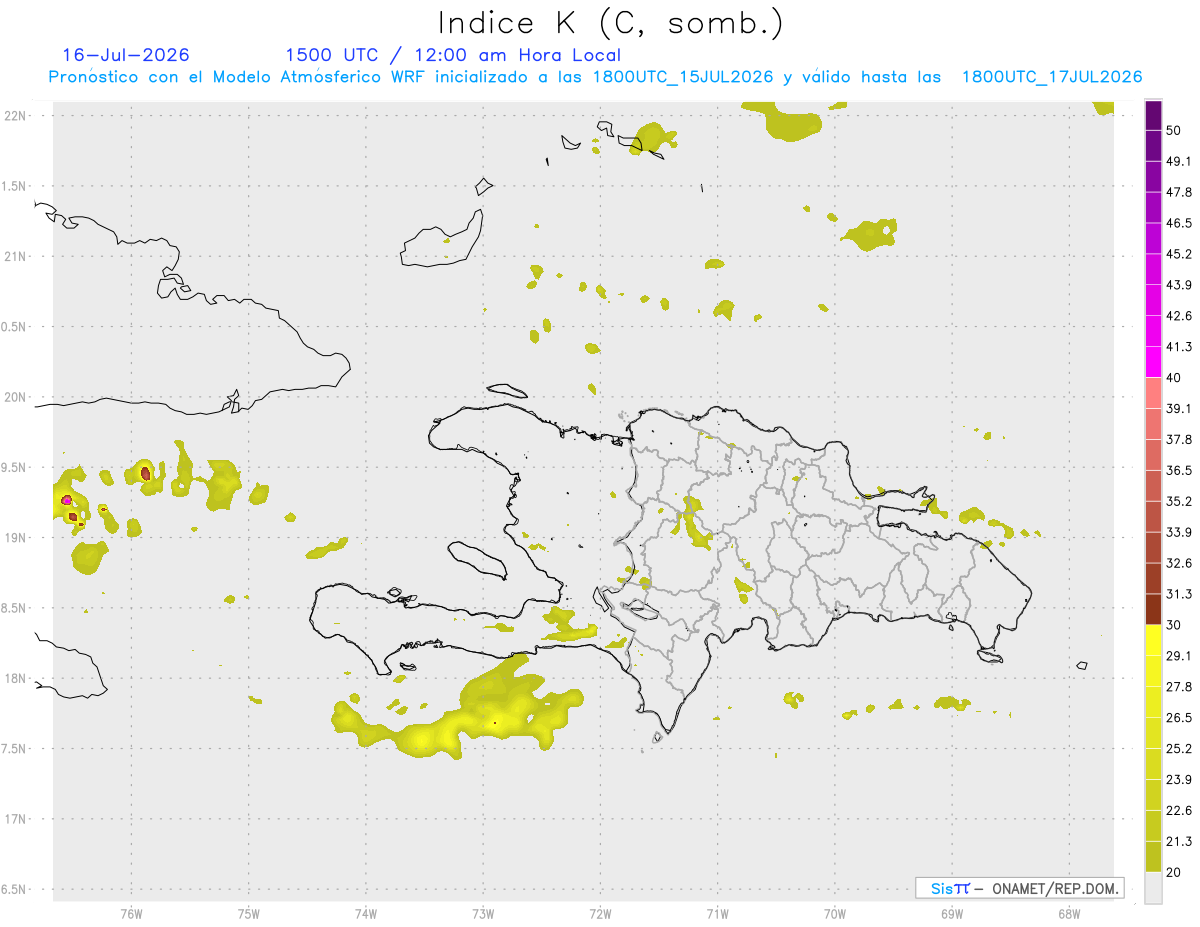Click the '8.5N' latitude label
The image size is (1200, 927).
coord(14,608)
